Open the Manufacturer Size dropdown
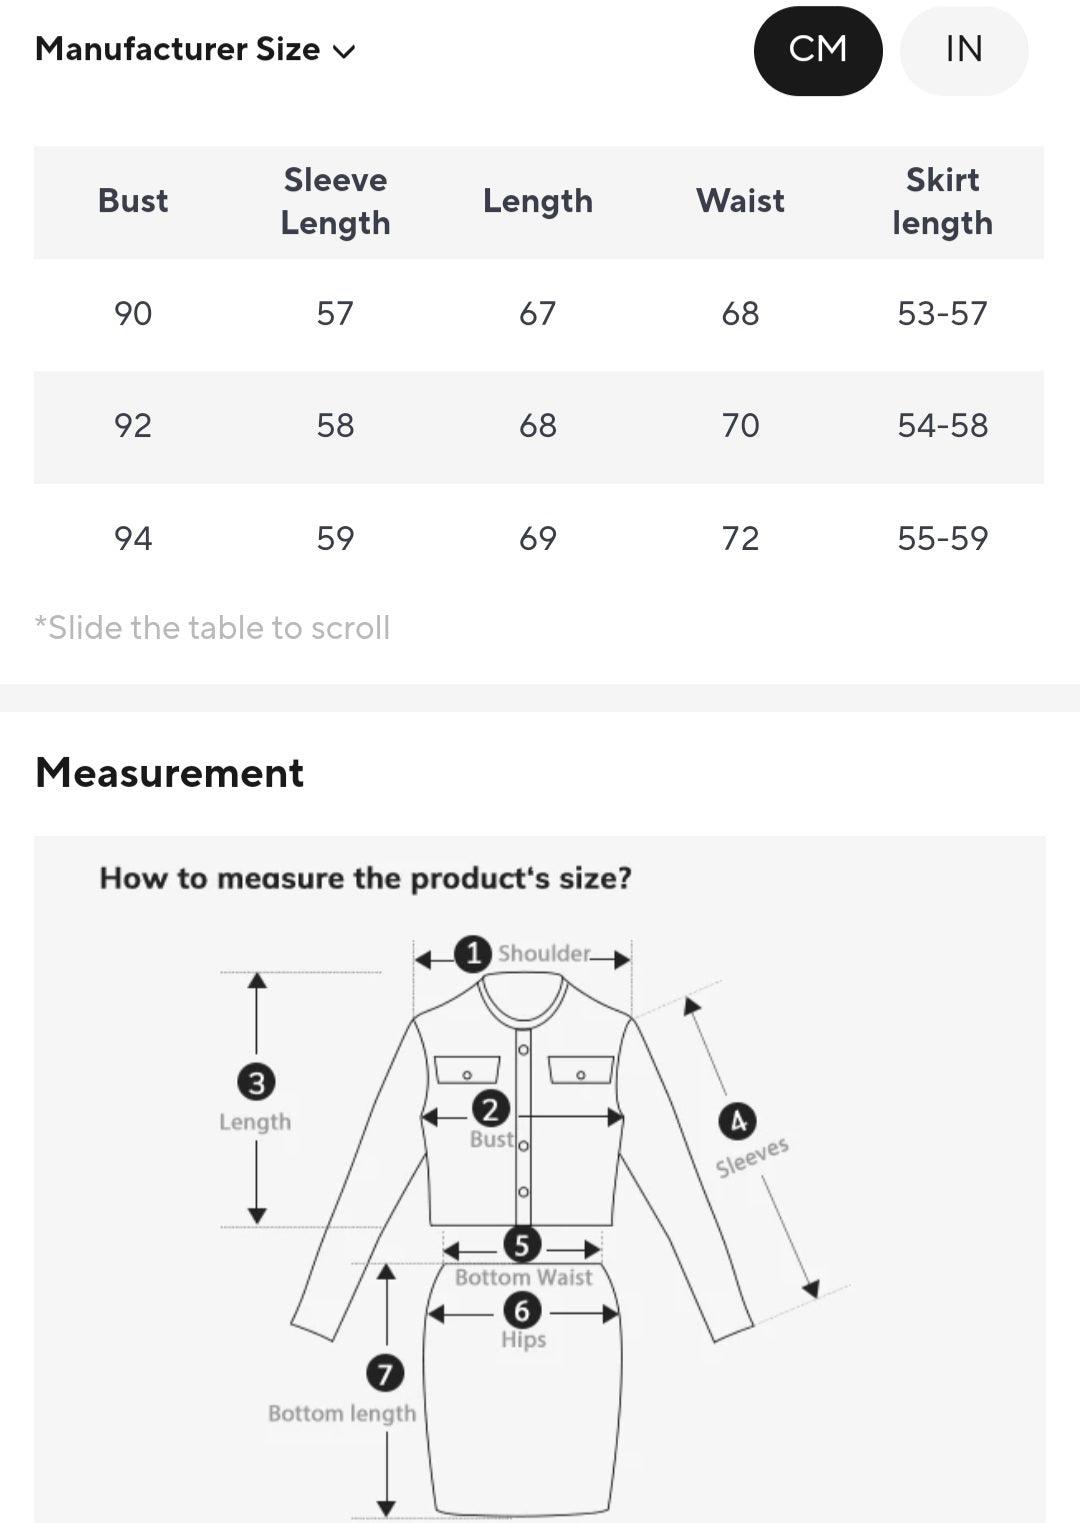1080x1523 pixels. click(x=195, y=49)
